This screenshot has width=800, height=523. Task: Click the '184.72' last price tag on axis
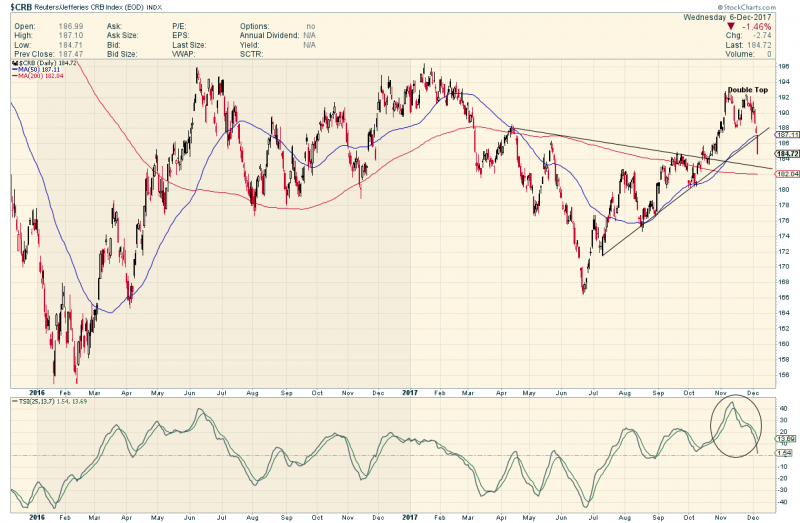tap(788, 154)
